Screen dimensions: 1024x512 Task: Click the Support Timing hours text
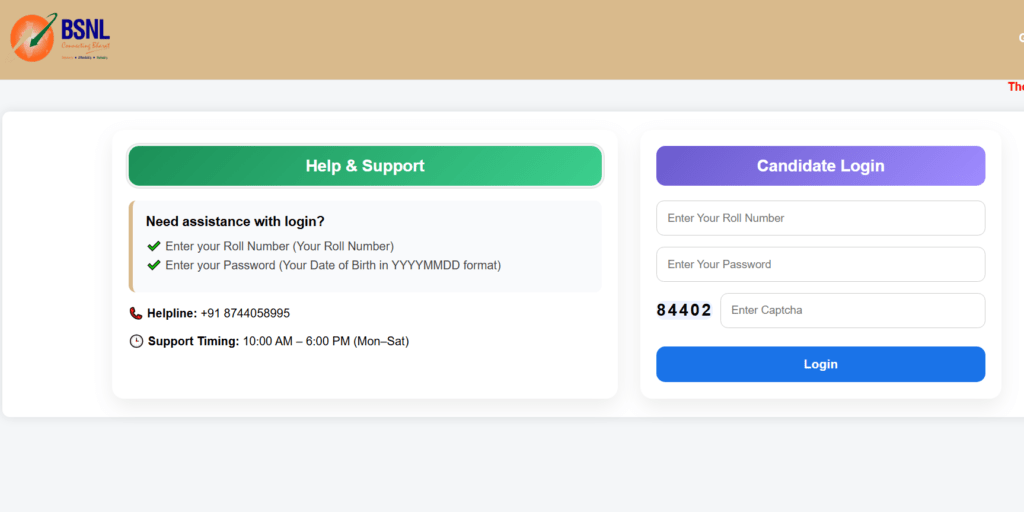point(326,341)
